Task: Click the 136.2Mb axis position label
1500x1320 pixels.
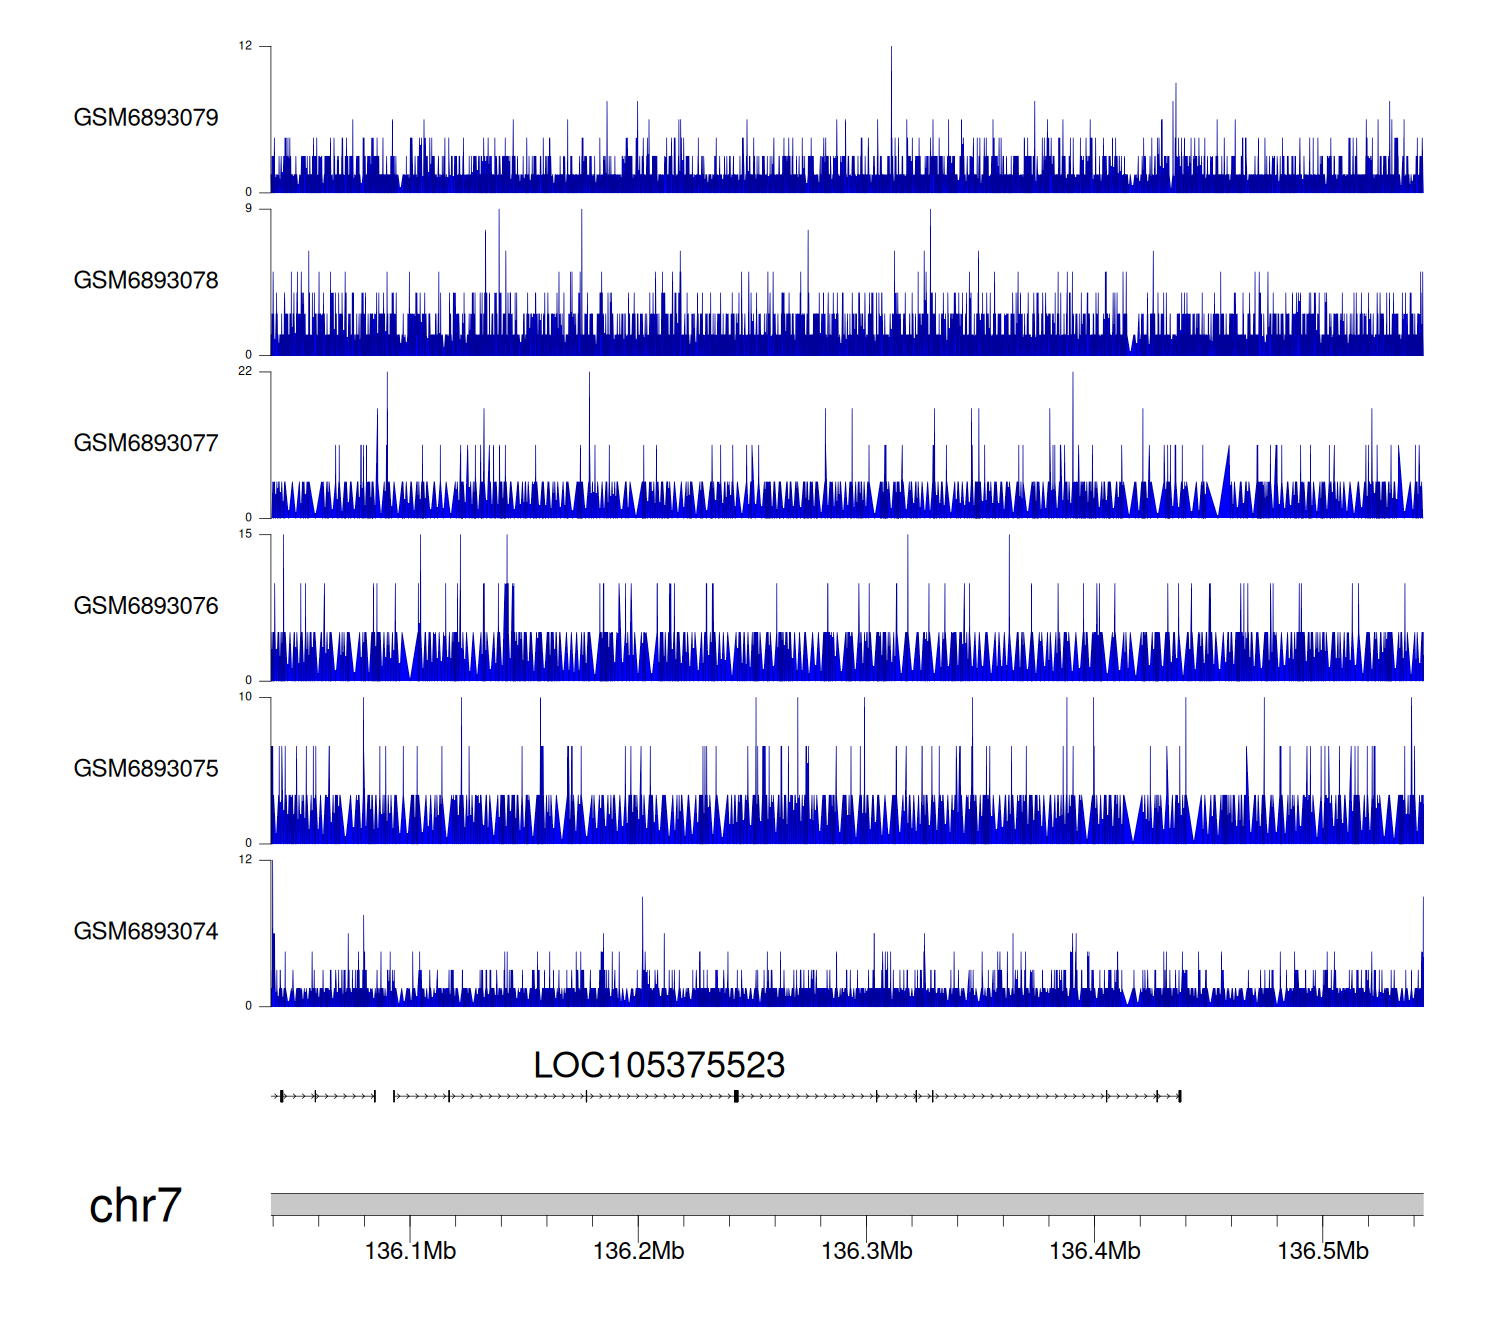Action: point(638,1251)
